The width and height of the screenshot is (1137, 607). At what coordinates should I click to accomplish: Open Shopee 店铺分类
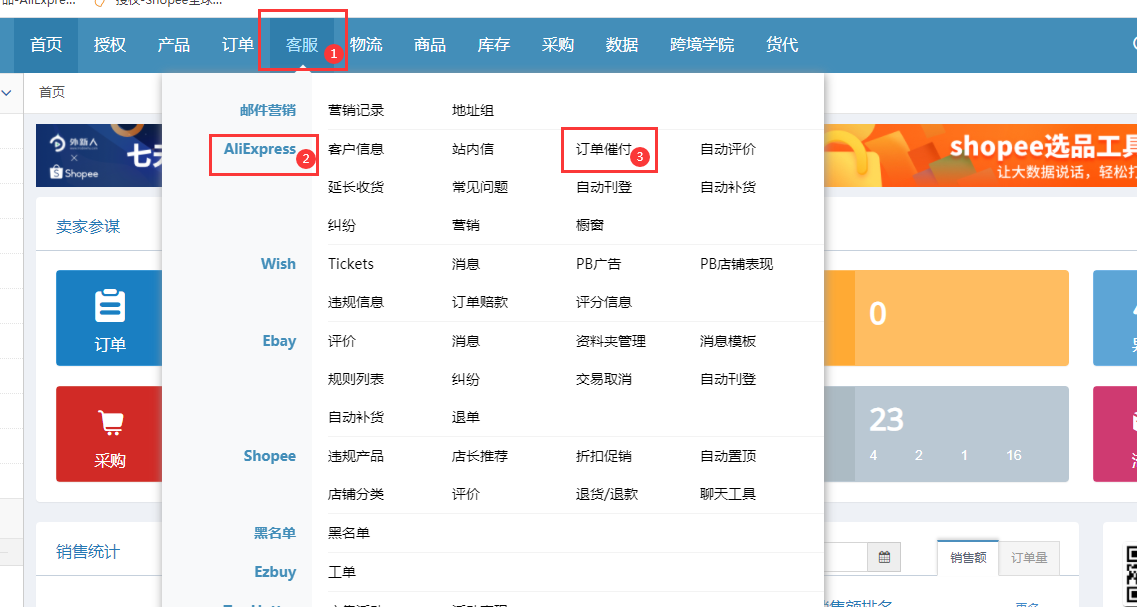click(x=355, y=495)
